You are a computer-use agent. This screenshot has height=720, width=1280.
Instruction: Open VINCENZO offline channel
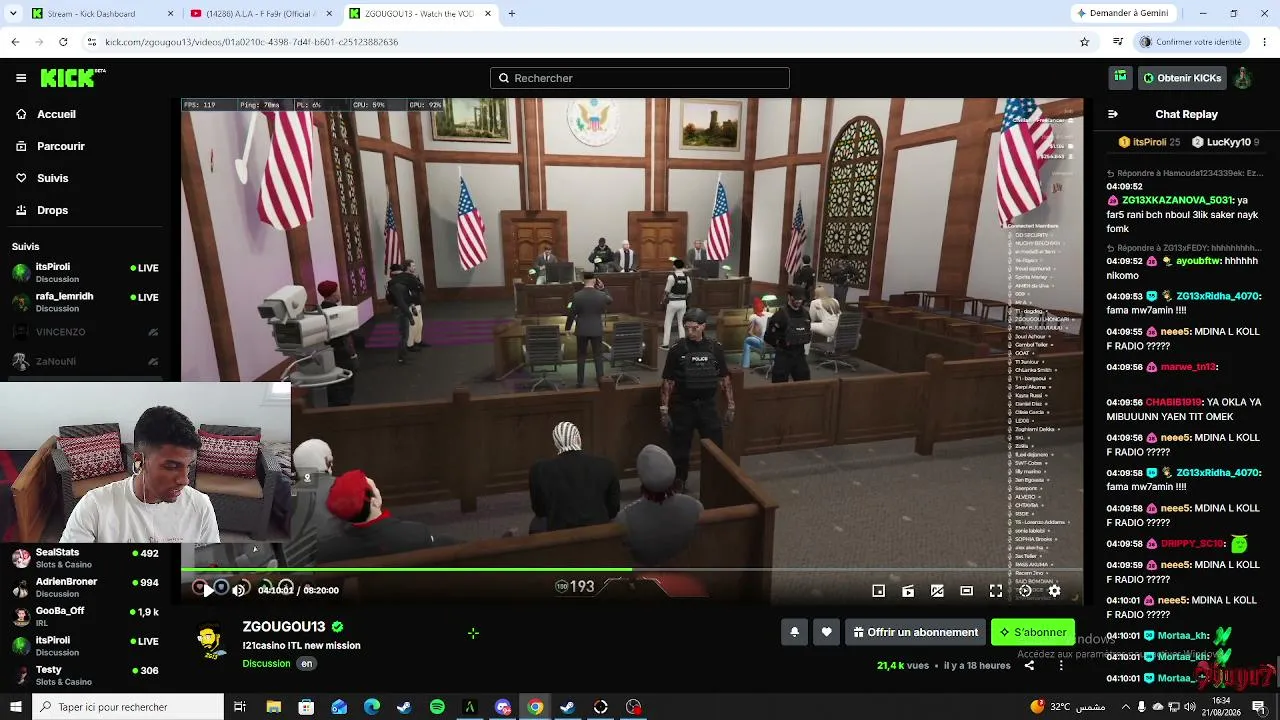(x=86, y=332)
